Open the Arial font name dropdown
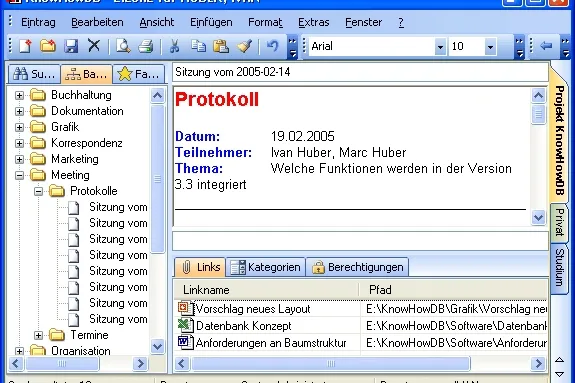Viewport: 575px width, 383px height. 440,47
